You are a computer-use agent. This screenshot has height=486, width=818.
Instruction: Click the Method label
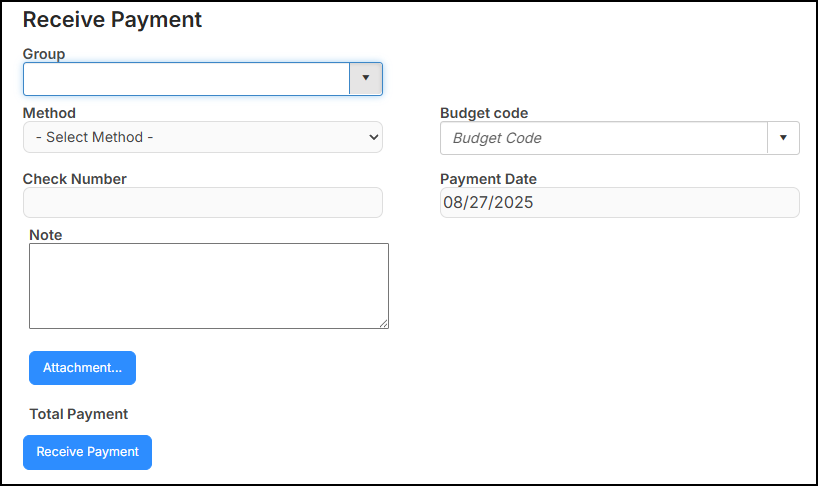pyautogui.click(x=49, y=113)
